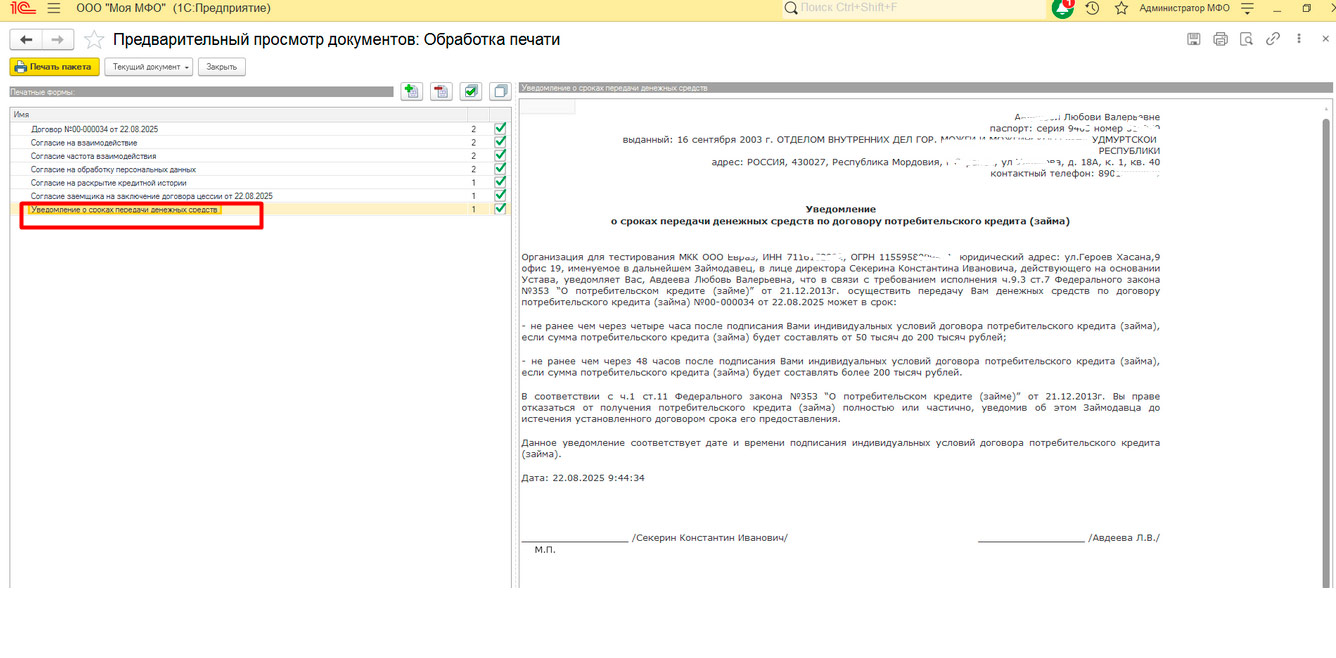
Task: Open the 1C main menu hamburger icon
Action: (x=53, y=8)
